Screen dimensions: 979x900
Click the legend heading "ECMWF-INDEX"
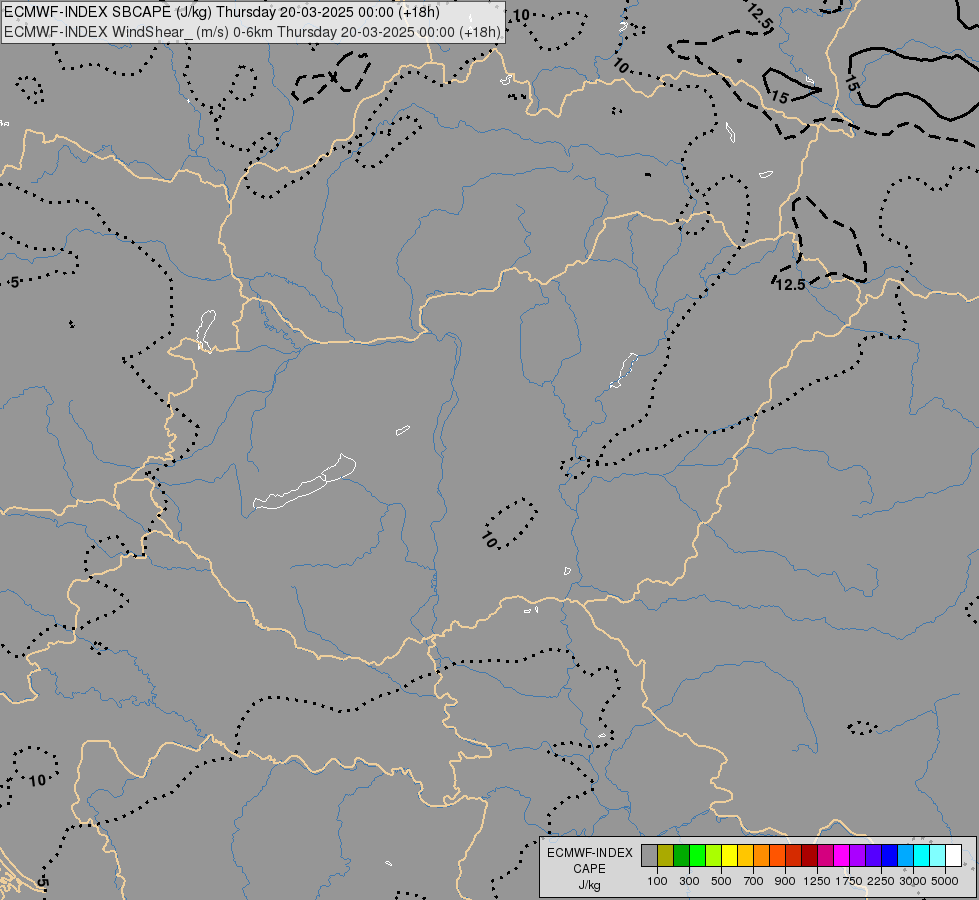click(x=589, y=853)
